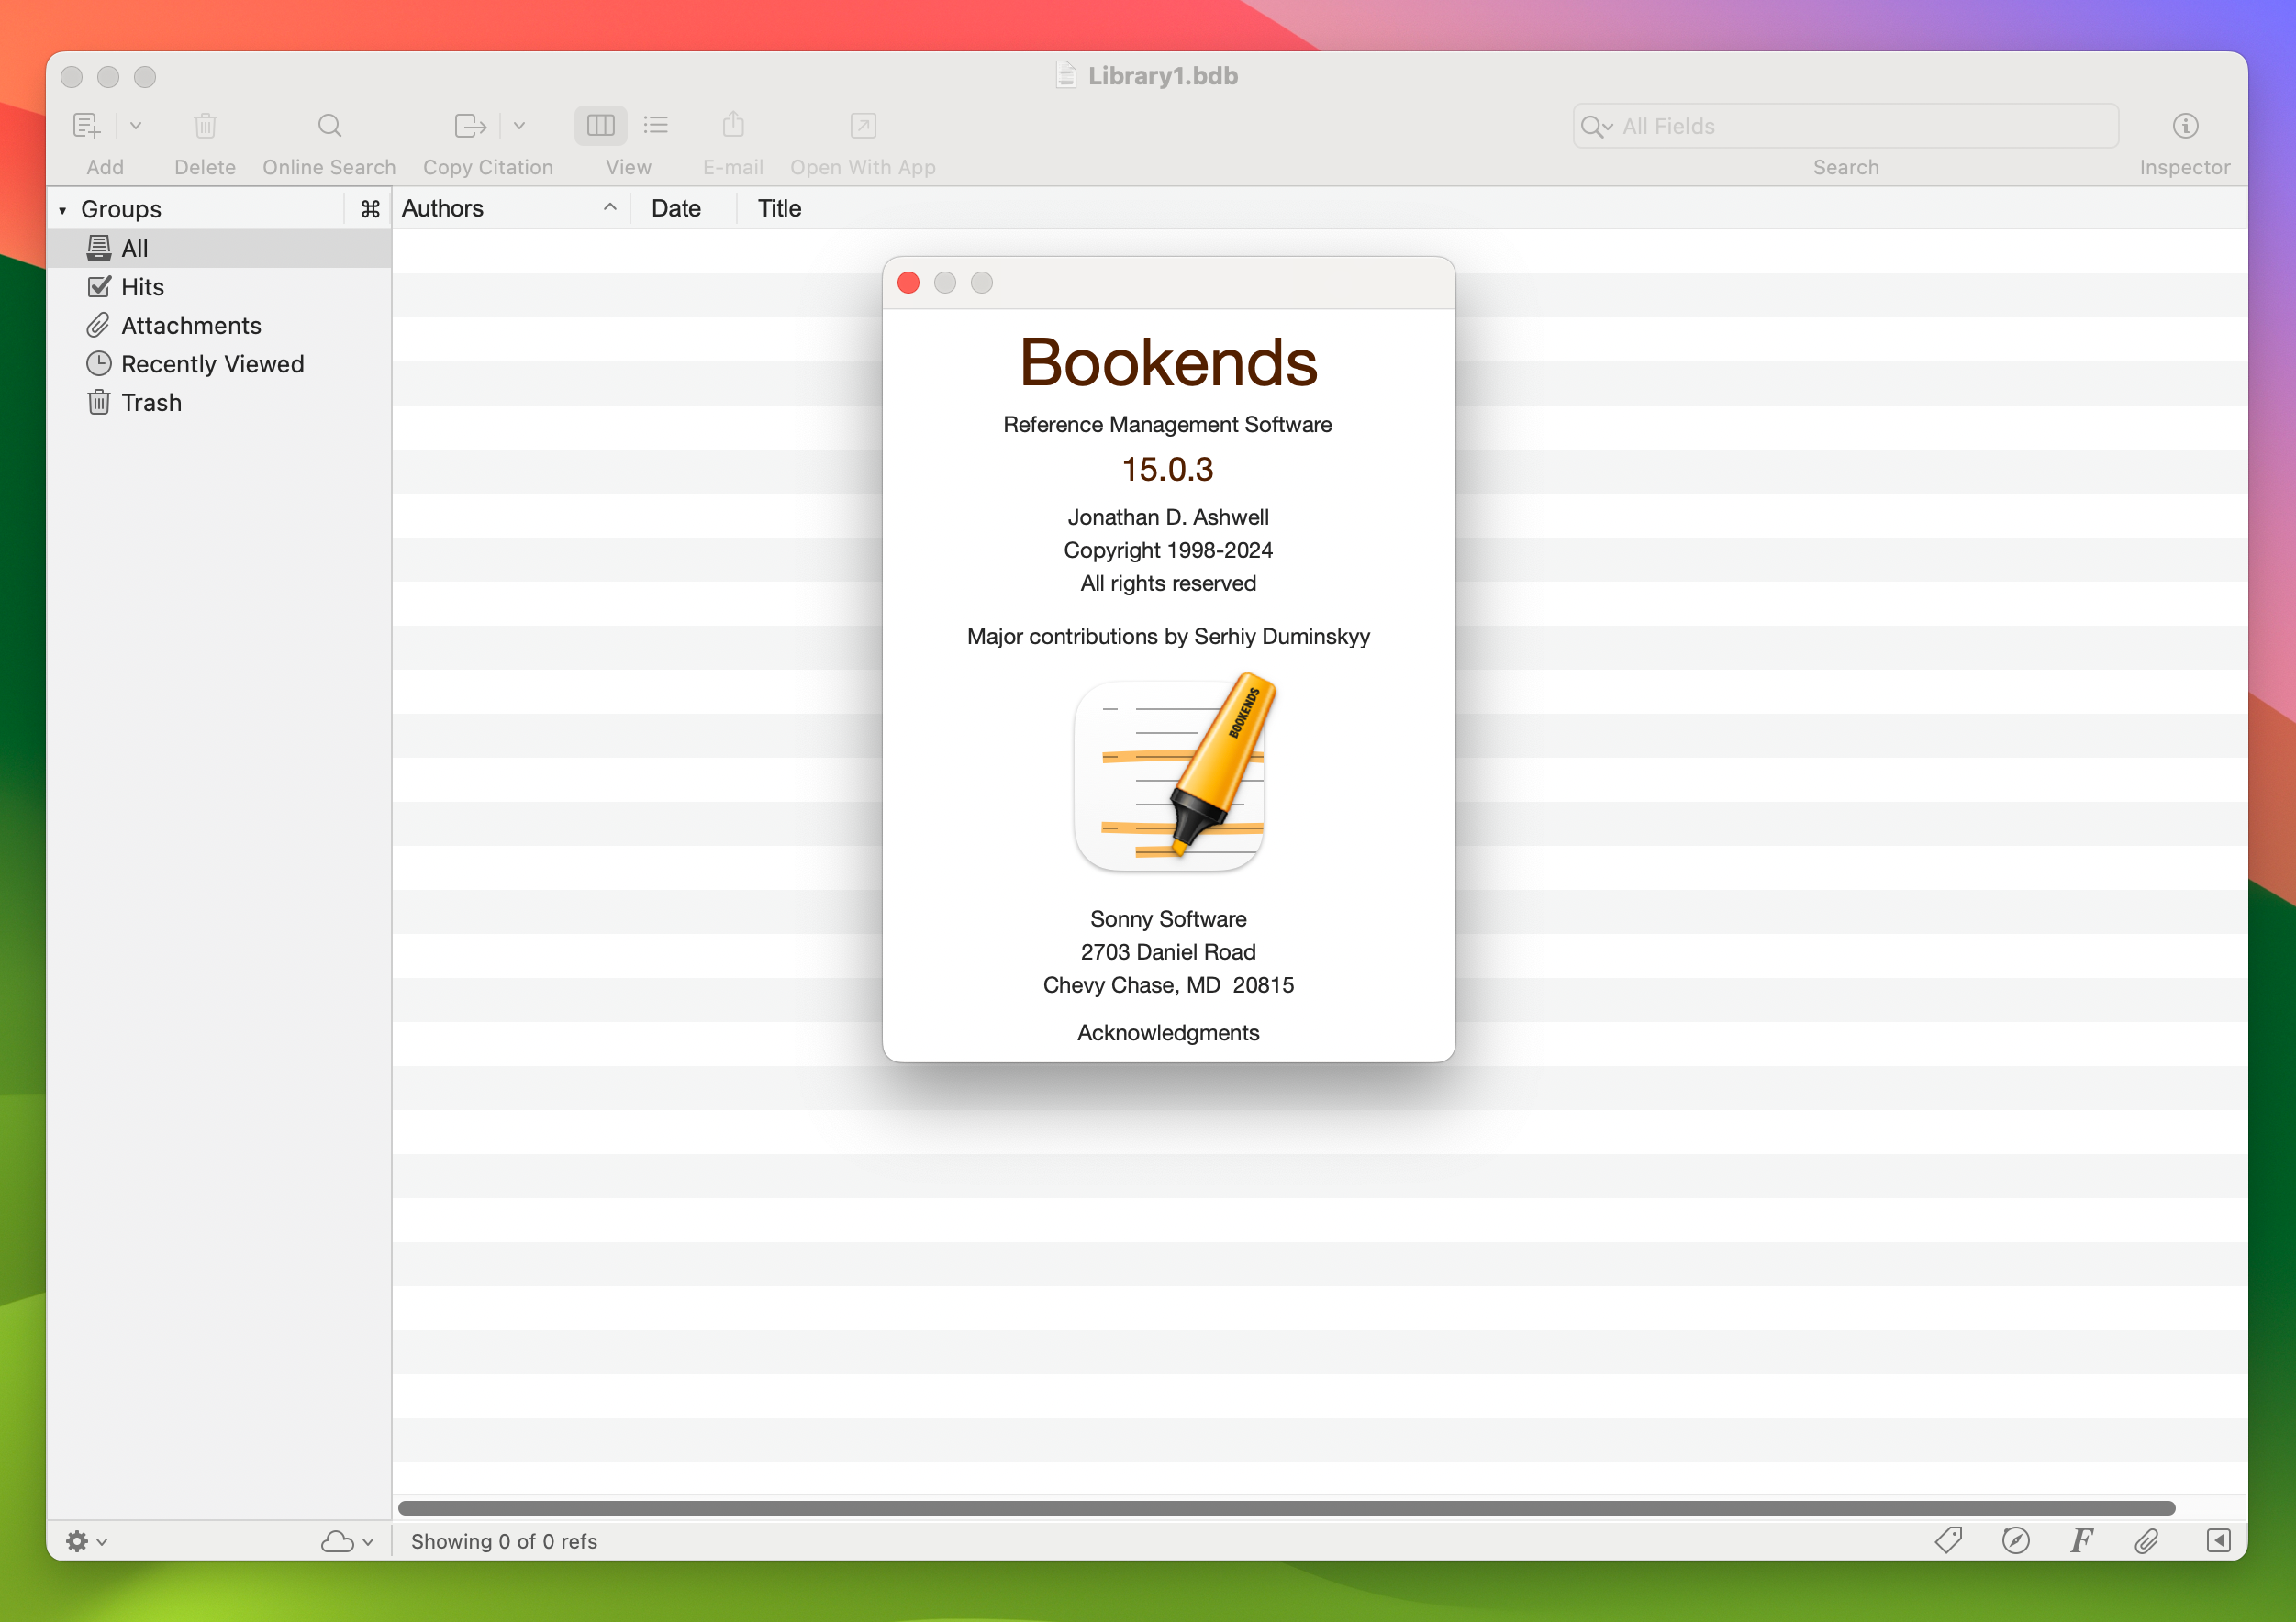Click the Delete reference icon

click(x=204, y=127)
